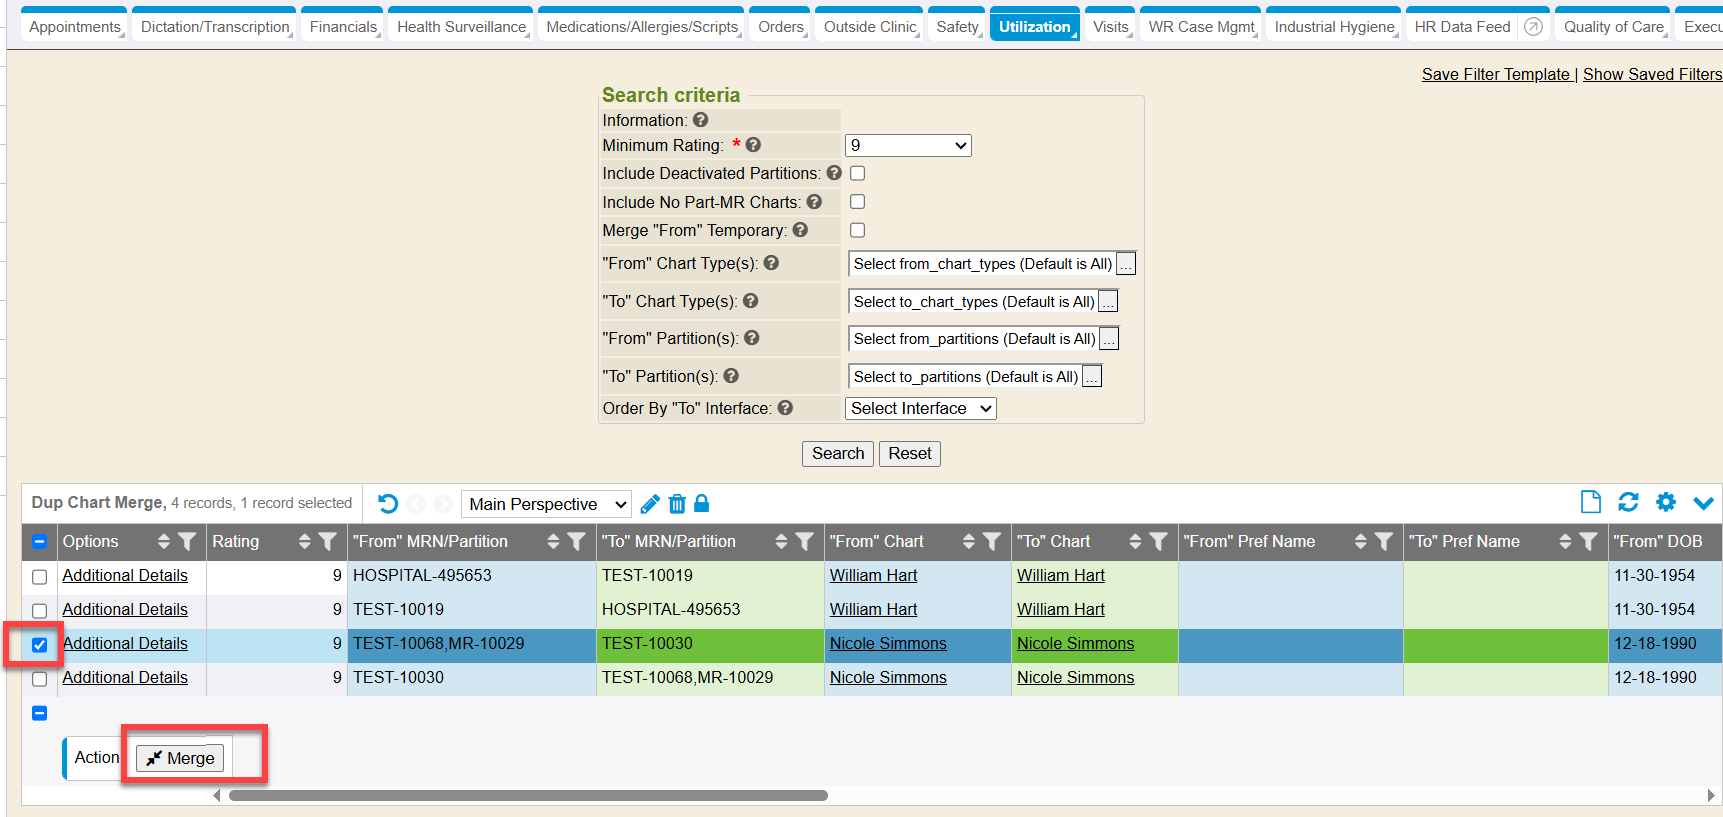Viewport: 1723px width, 817px height.
Task: Open the grid settings gear icon
Action: pyautogui.click(x=1665, y=502)
